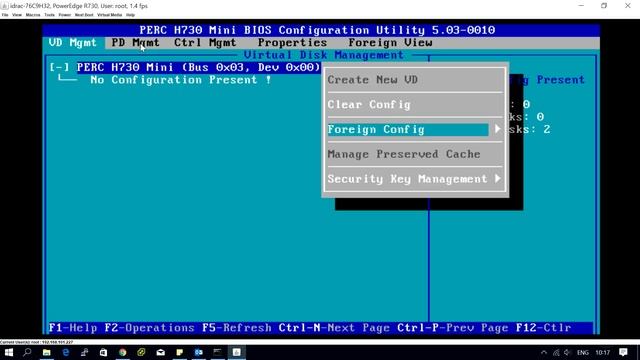The width and height of the screenshot is (640, 360).
Task: Open Sticky Notes from taskbar
Action: pos(179,352)
